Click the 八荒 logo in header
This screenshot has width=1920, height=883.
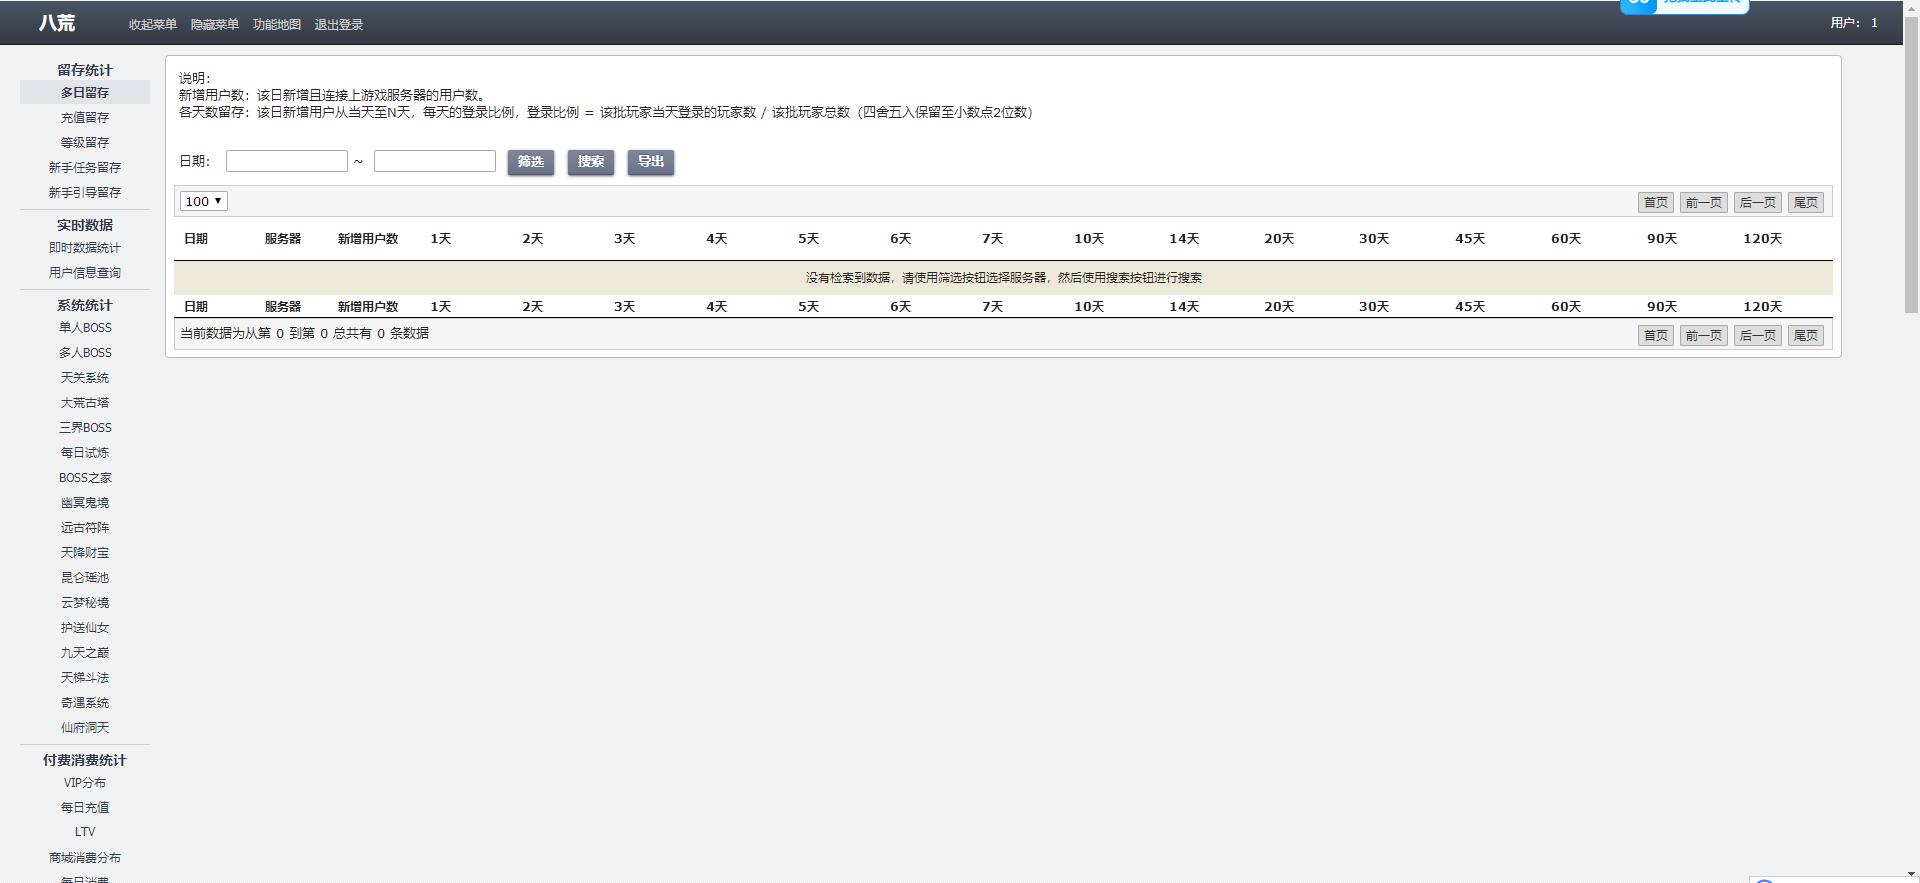[x=57, y=23]
